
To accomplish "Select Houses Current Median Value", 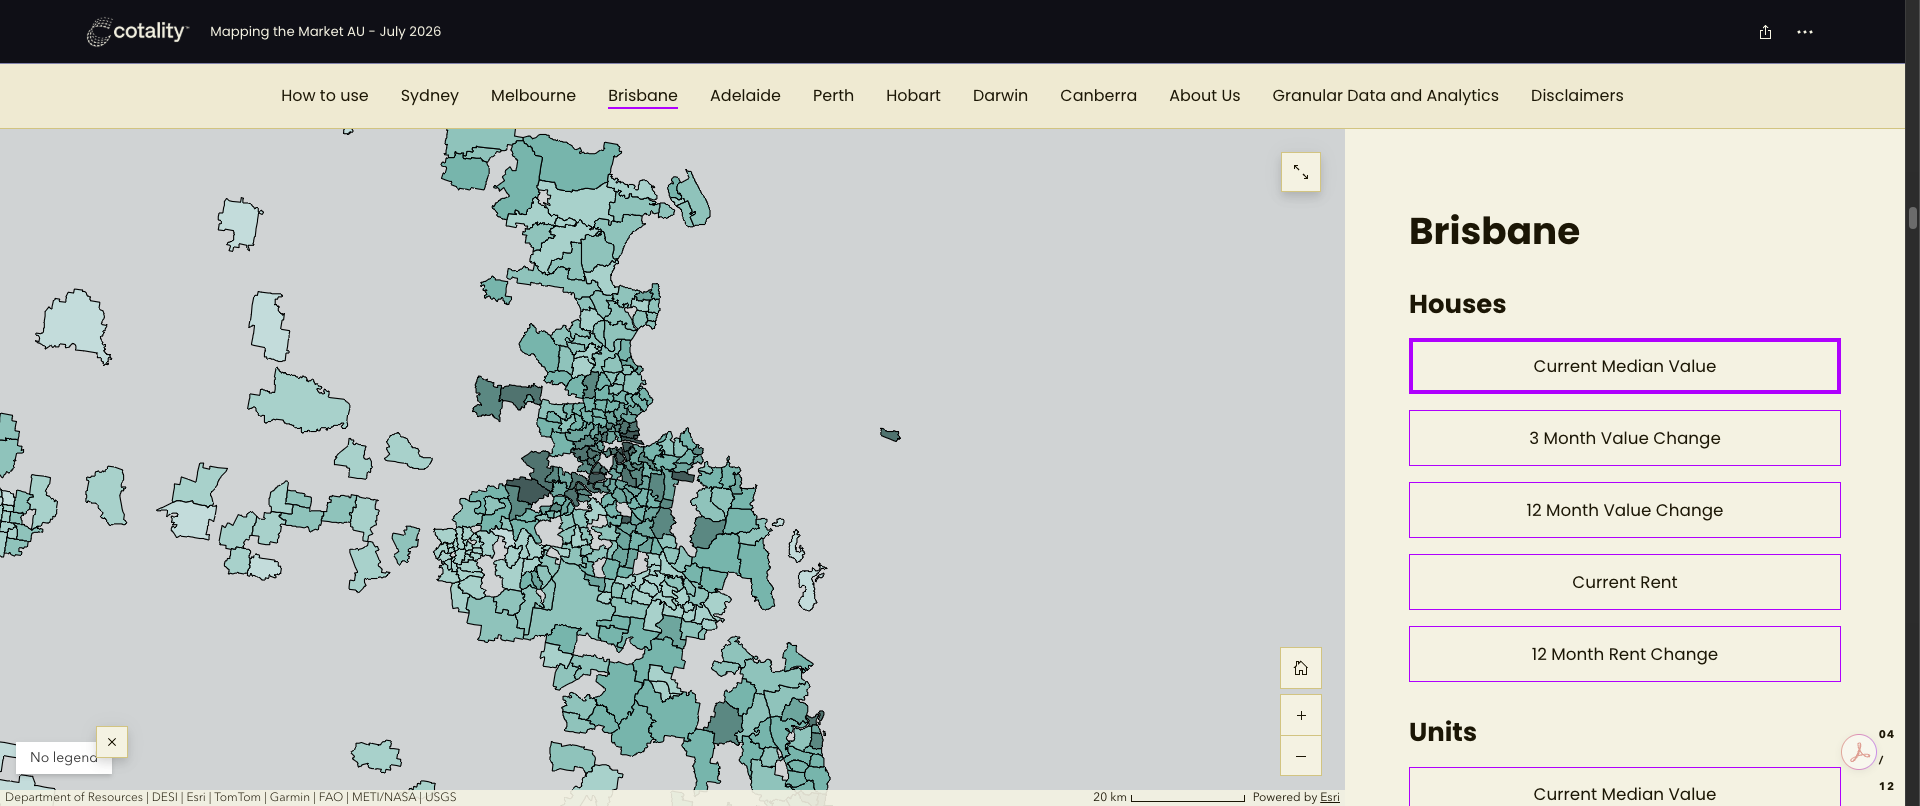I will [1625, 366].
